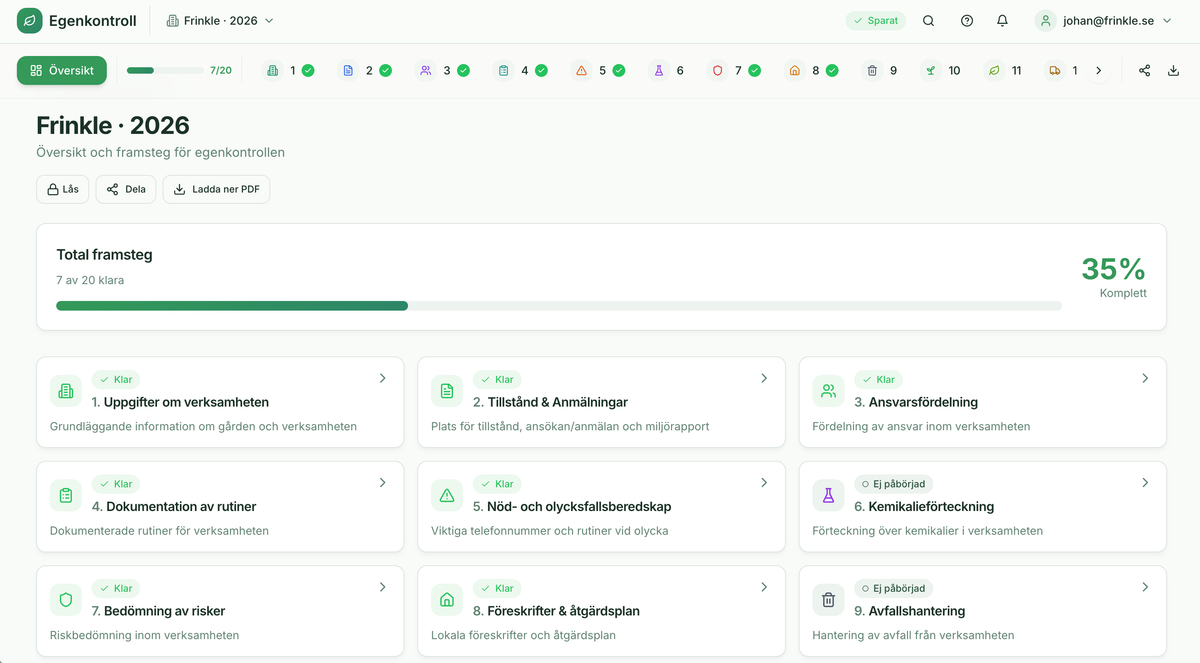The image size is (1200, 663).
Task: Go to step 5 warning triangle tab
Action: 598,71
